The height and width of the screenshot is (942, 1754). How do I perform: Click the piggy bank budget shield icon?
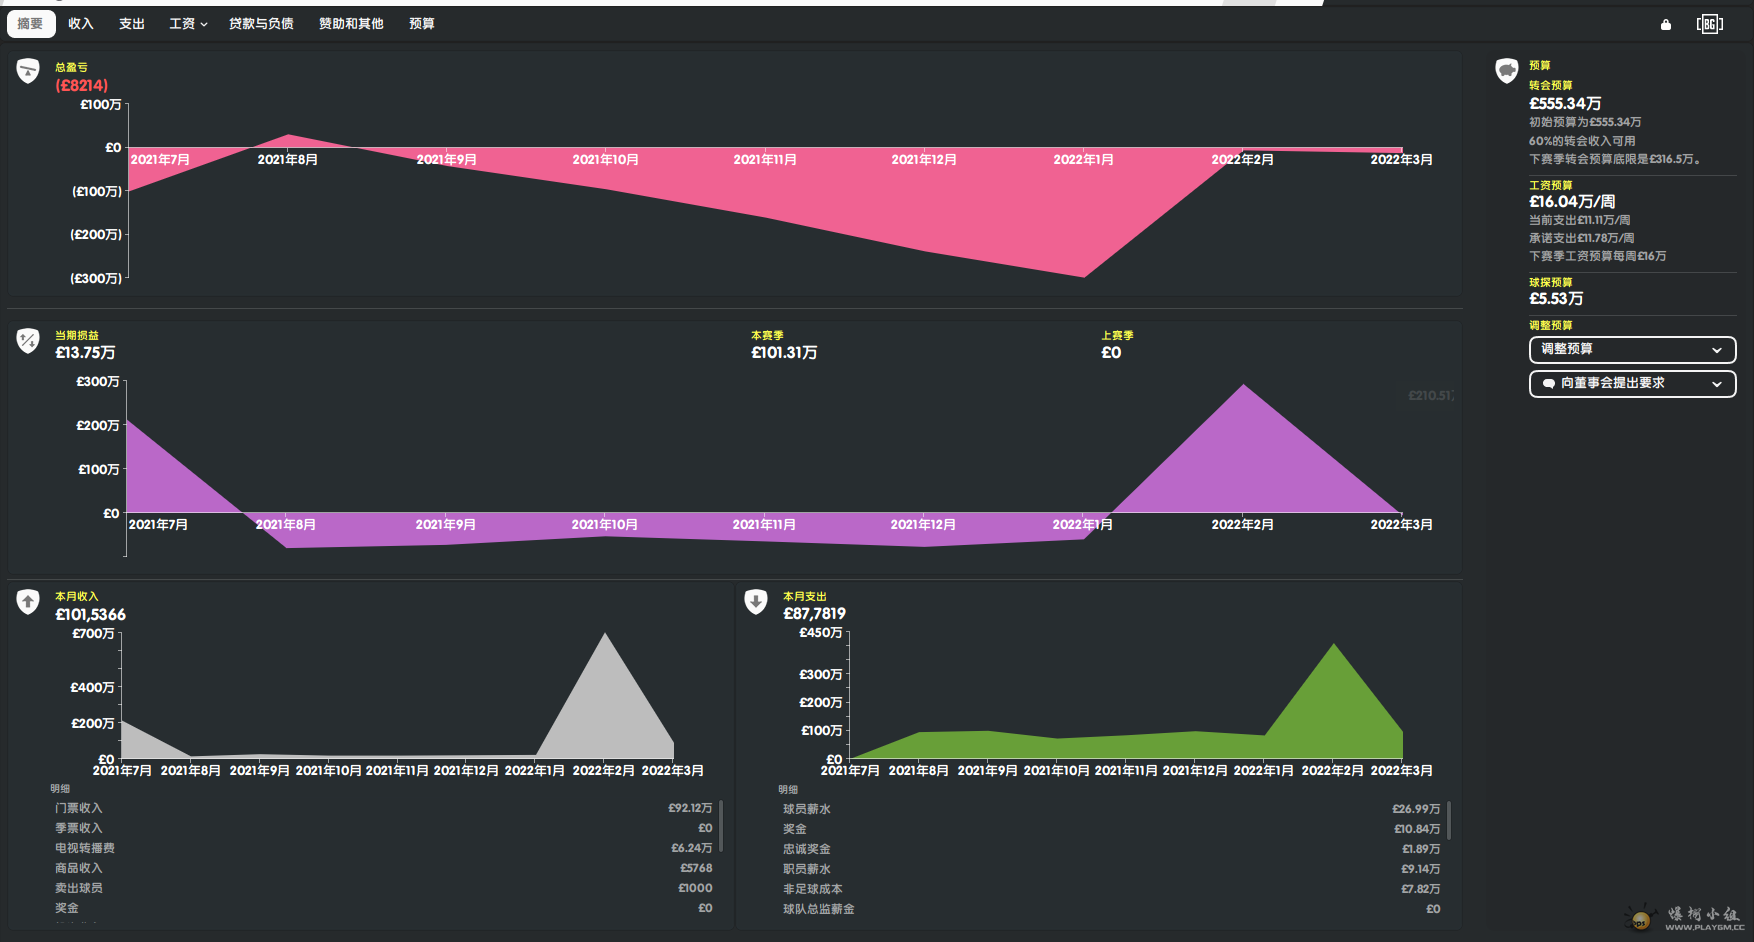click(x=1506, y=71)
